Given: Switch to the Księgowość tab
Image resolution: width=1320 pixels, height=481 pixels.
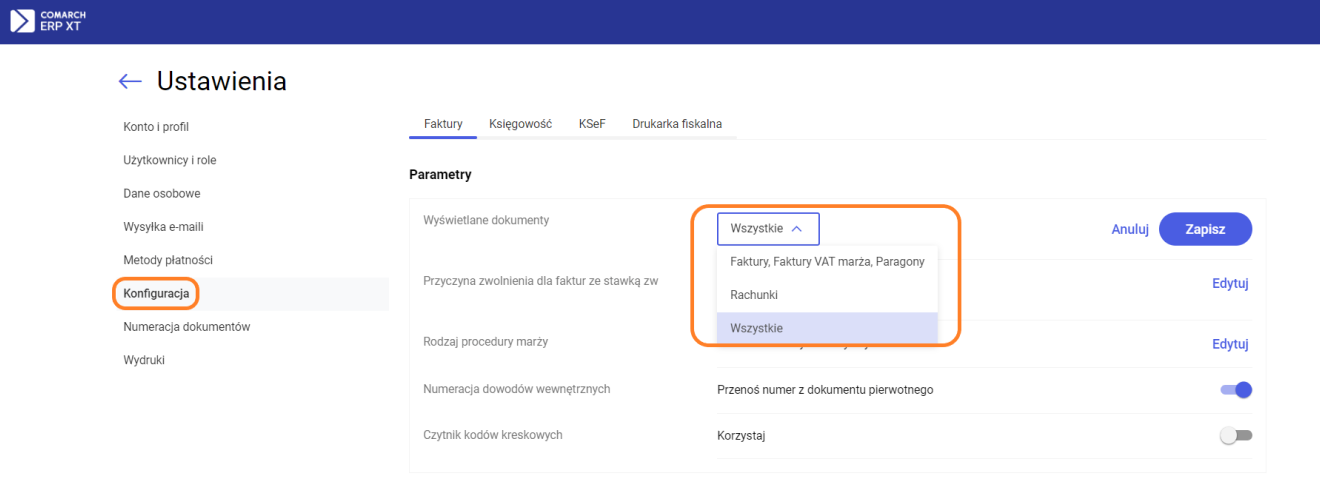Looking at the screenshot, I should 520,124.
